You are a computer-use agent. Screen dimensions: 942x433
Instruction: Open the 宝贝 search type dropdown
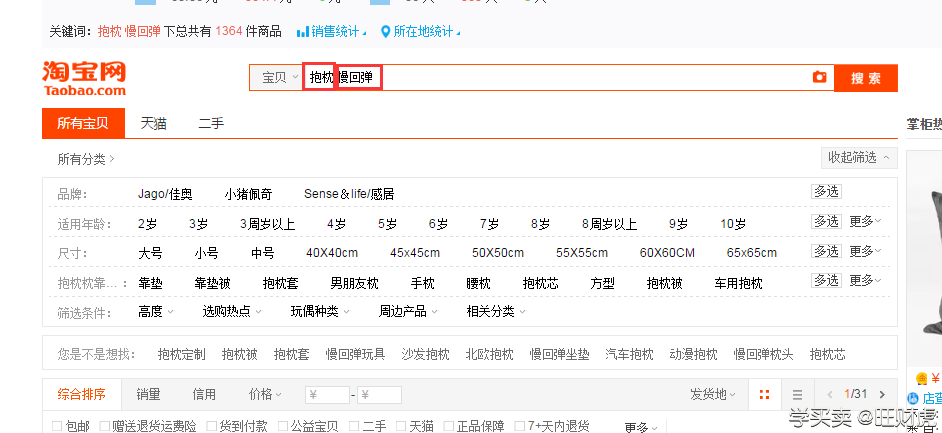pyautogui.click(x=277, y=77)
